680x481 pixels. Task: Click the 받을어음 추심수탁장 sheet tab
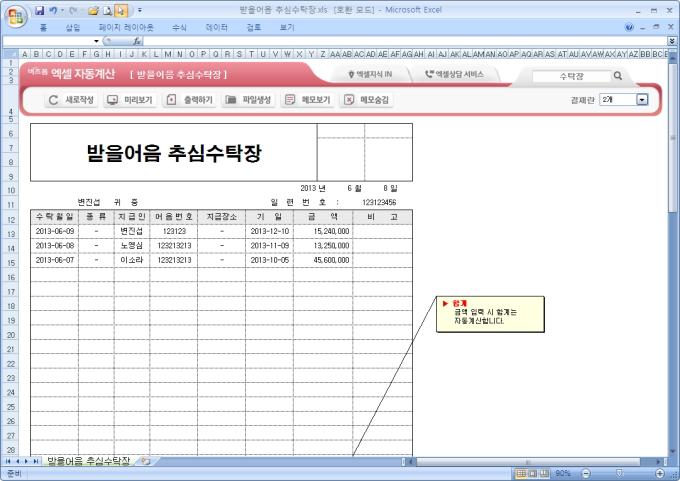pyautogui.click(x=88, y=461)
